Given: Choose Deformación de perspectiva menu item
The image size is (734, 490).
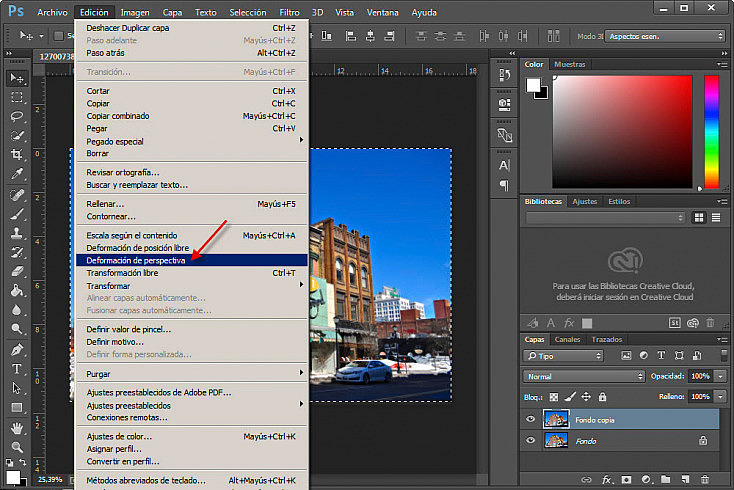Looking at the screenshot, I should (191, 260).
